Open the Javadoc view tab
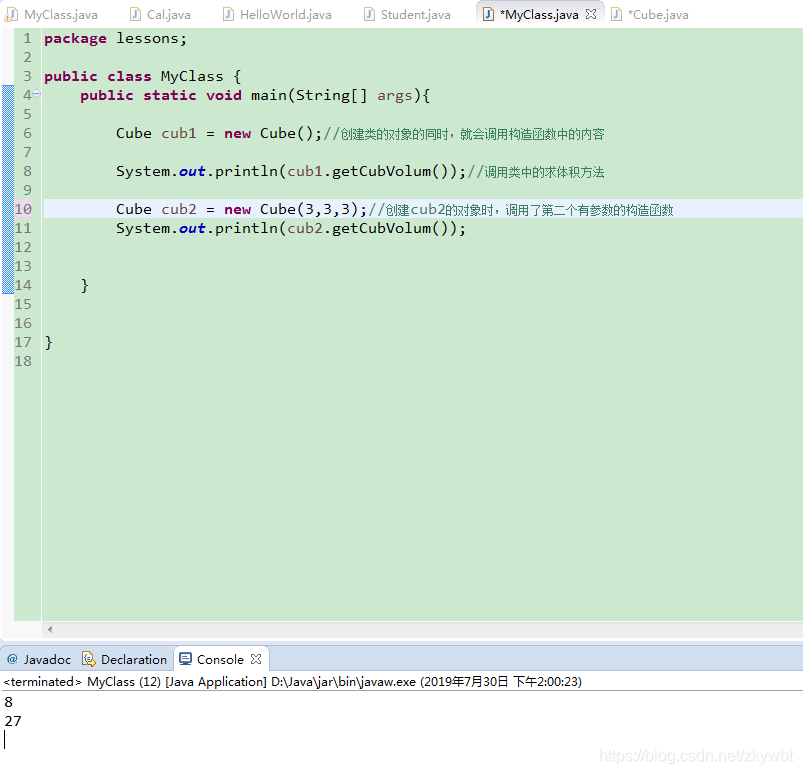 (39, 659)
